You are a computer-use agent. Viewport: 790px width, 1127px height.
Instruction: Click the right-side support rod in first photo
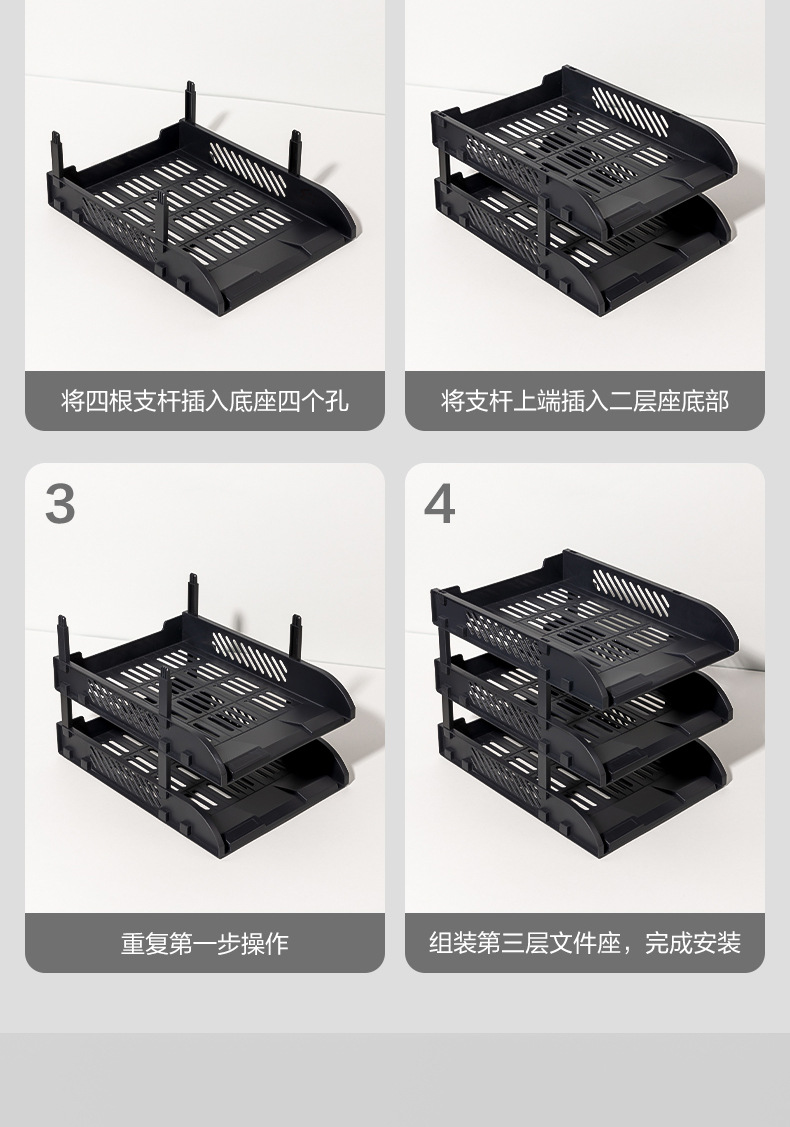click(x=295, y=152)
